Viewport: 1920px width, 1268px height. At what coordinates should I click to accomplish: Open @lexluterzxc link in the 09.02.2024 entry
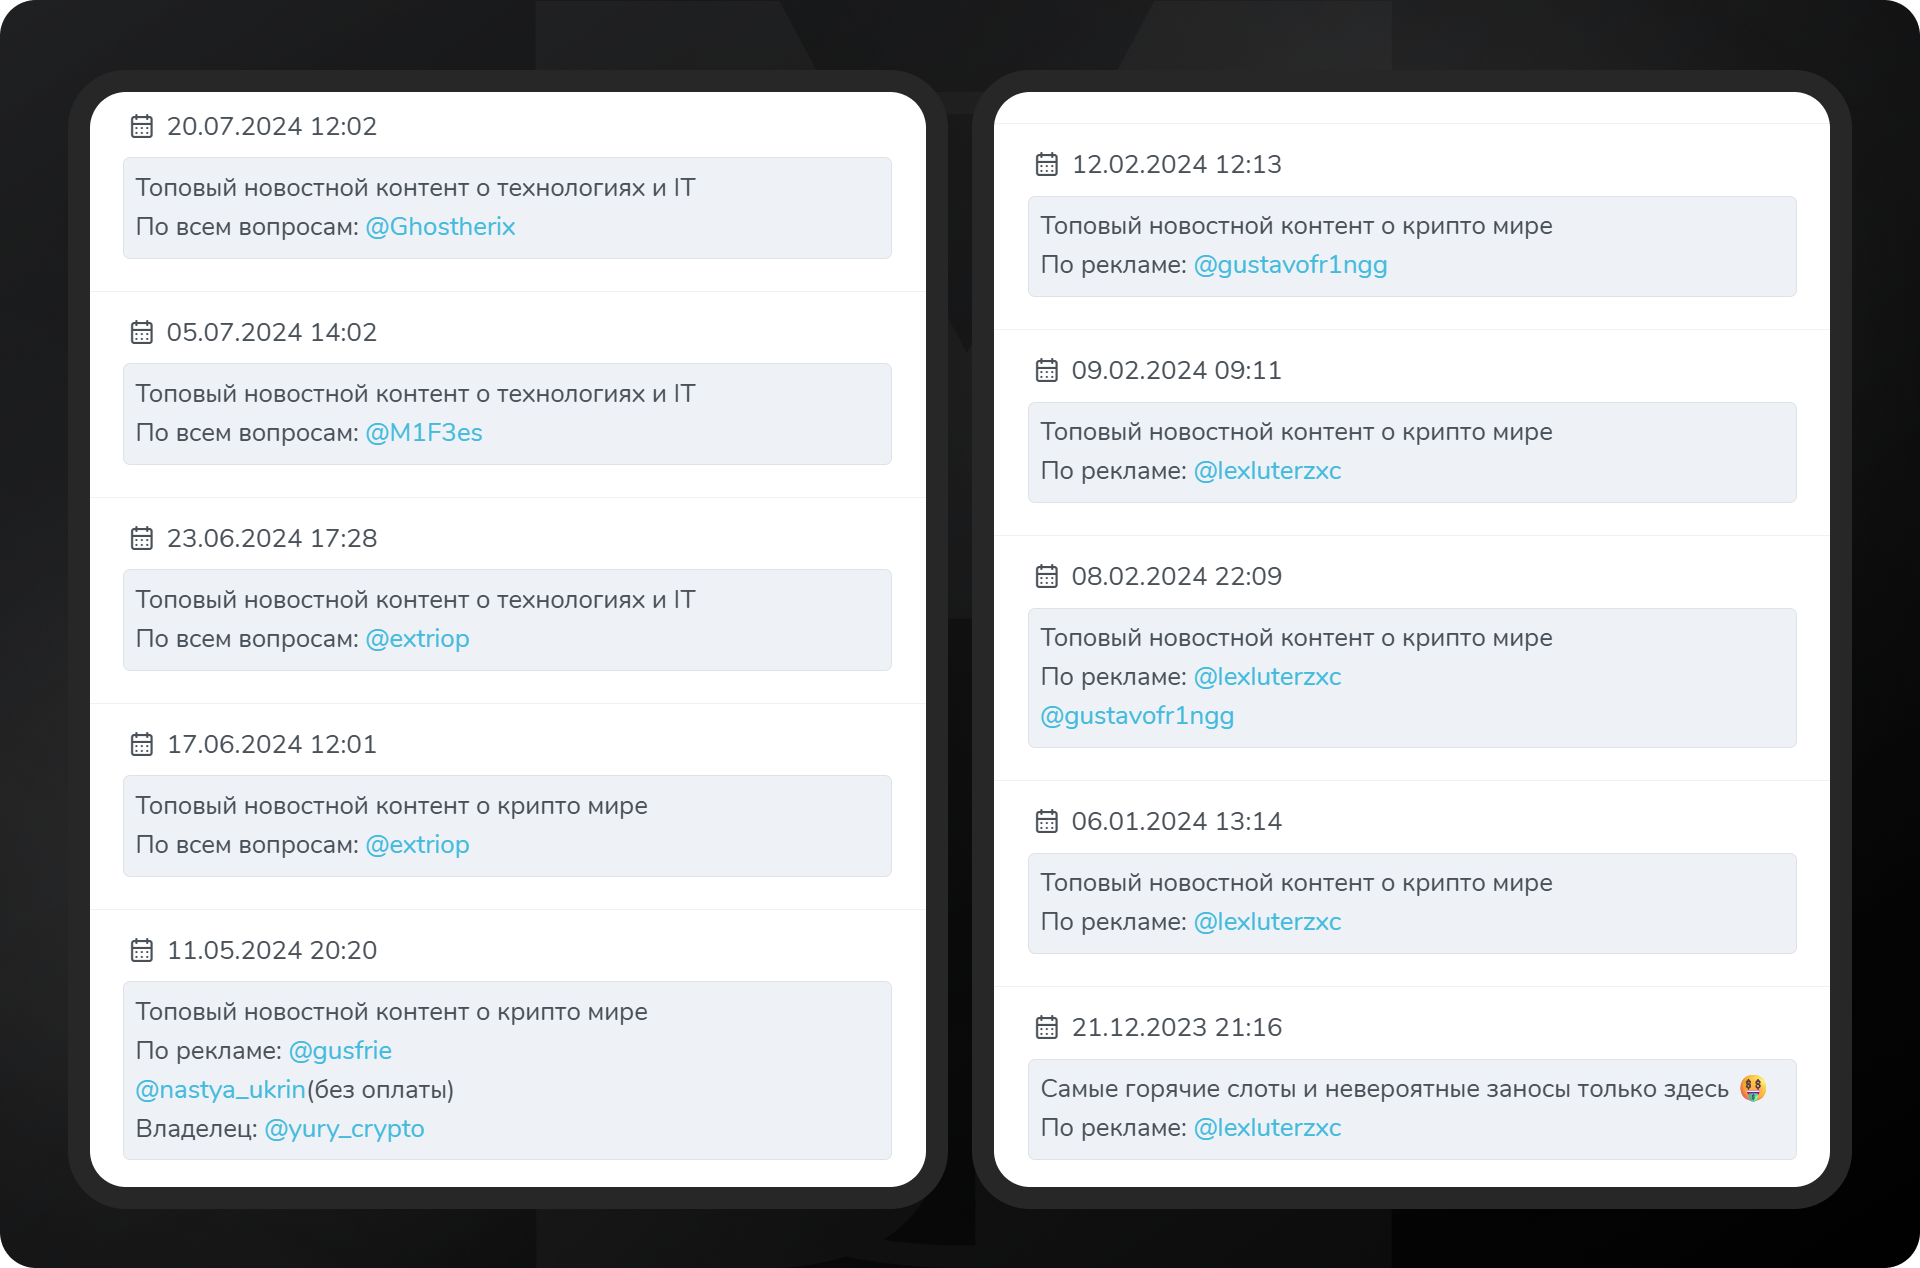tap(1267, 471)
